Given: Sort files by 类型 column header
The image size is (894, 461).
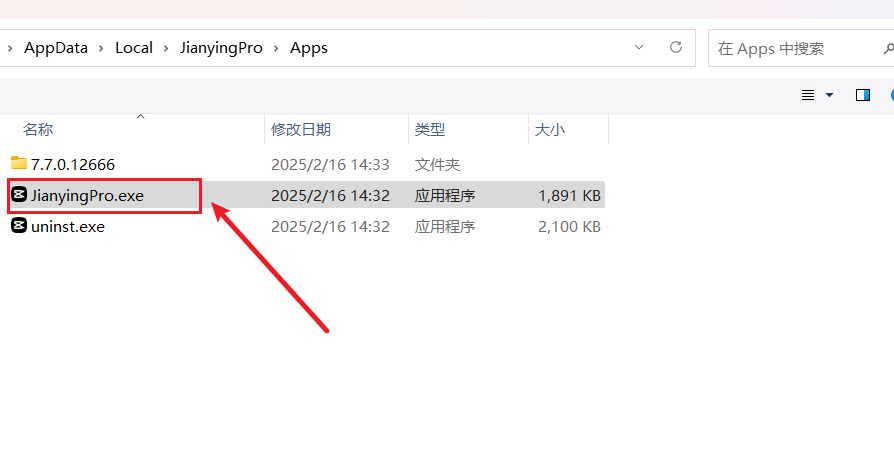Looking at the screenshot, I should click(x=429, y=129).
